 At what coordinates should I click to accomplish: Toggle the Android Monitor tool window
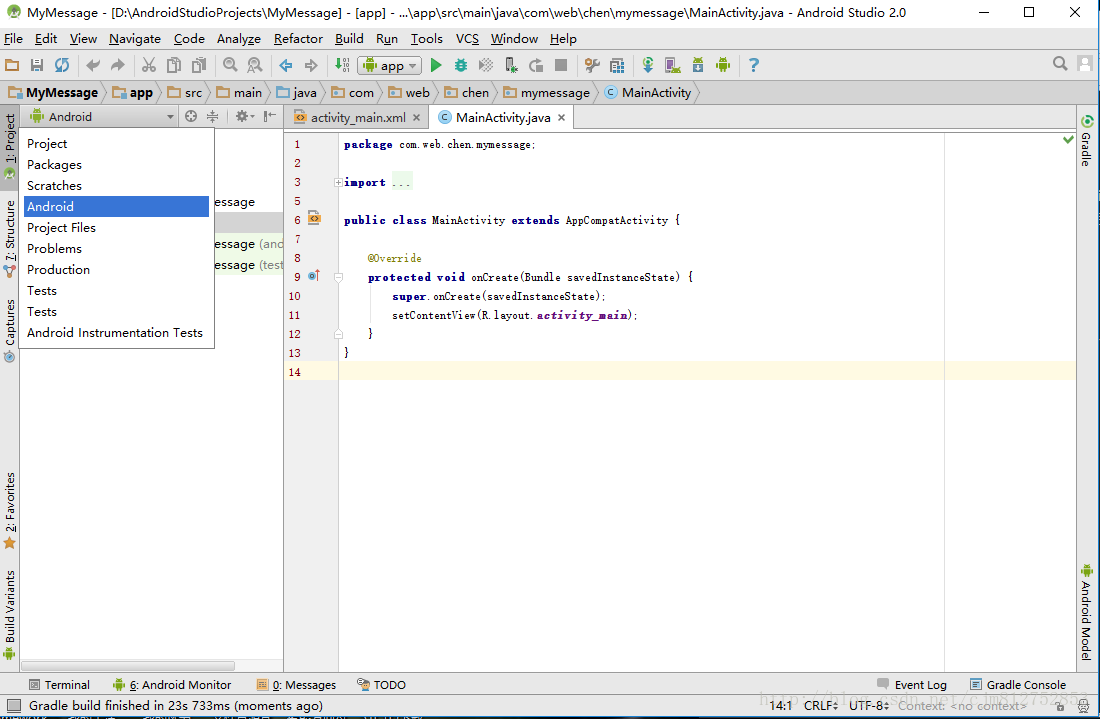point(172,685)
